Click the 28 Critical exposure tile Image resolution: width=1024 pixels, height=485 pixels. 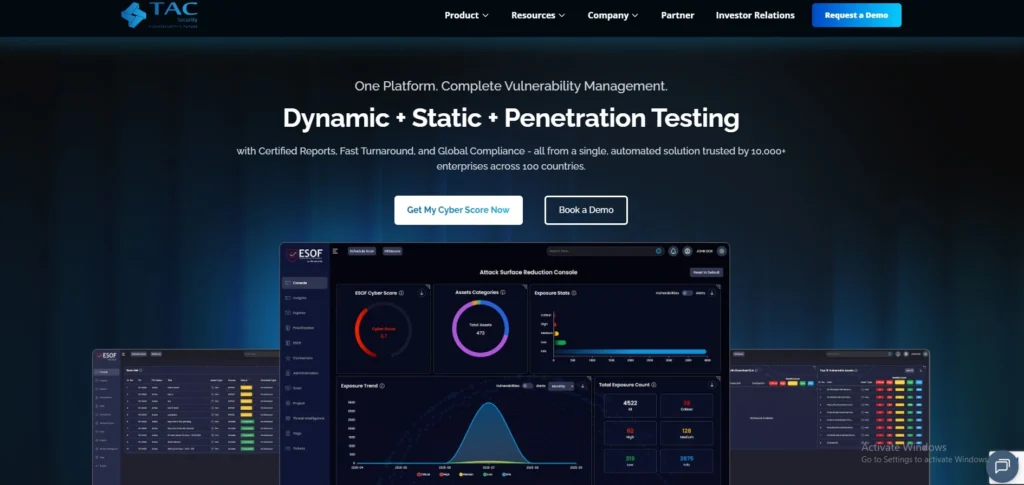click(686, 405)
